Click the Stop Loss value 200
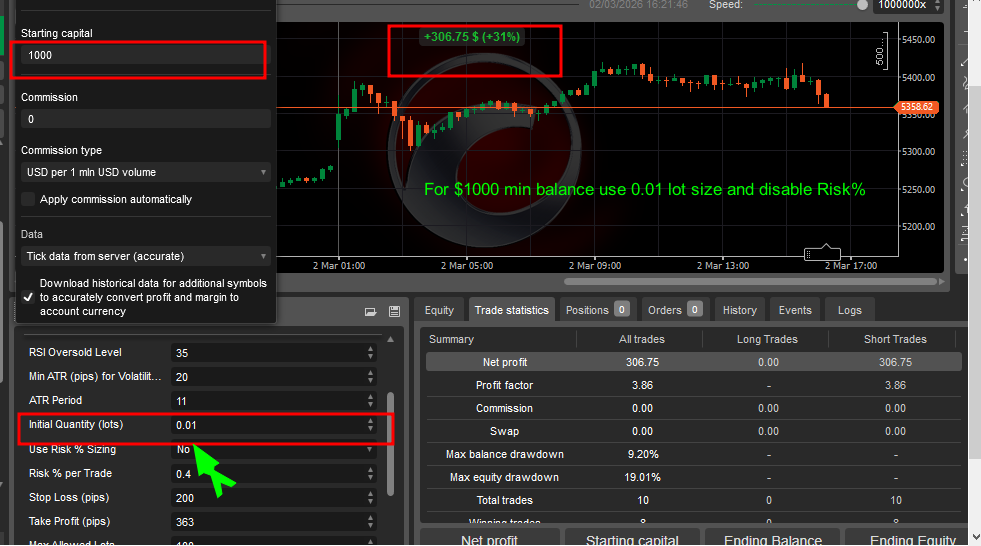Viewport: 981px width, 546px height. click(x=185, y=498)
